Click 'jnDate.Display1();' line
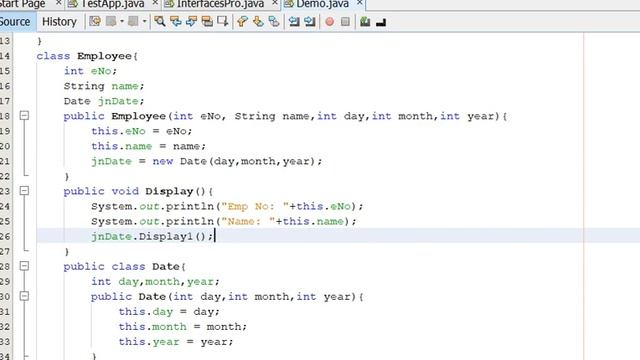Image resolution: width=640 pixels, height=360 pixels. point(152,236)
